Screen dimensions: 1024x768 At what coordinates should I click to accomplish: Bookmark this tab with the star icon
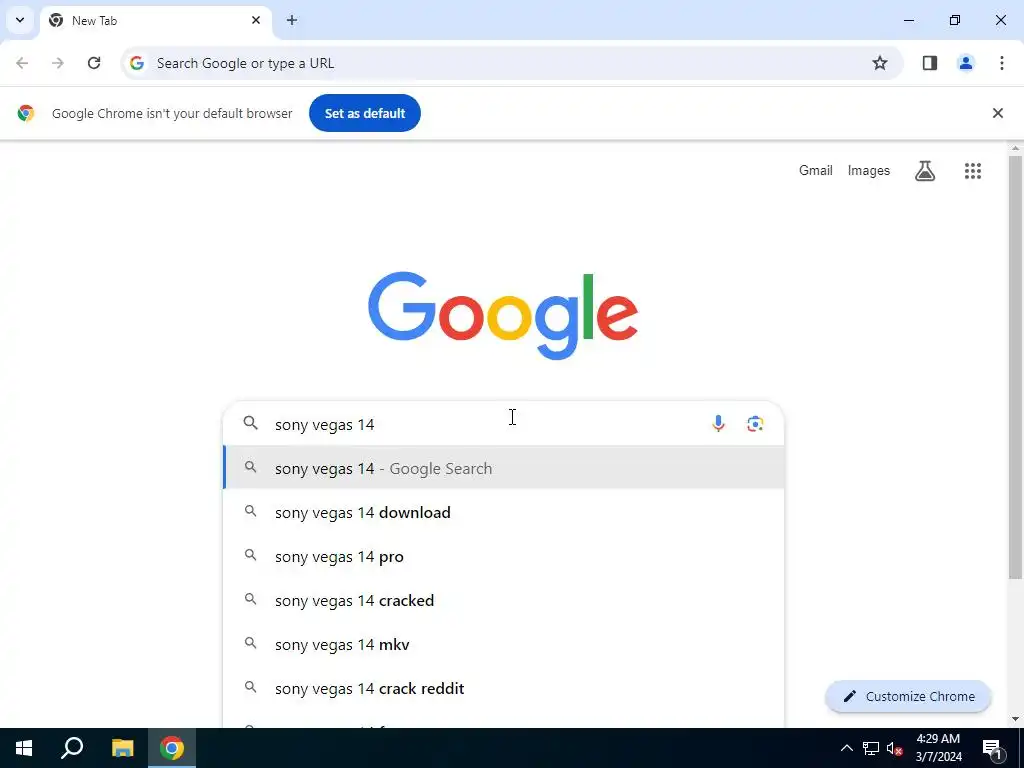[x=880, y=63]
